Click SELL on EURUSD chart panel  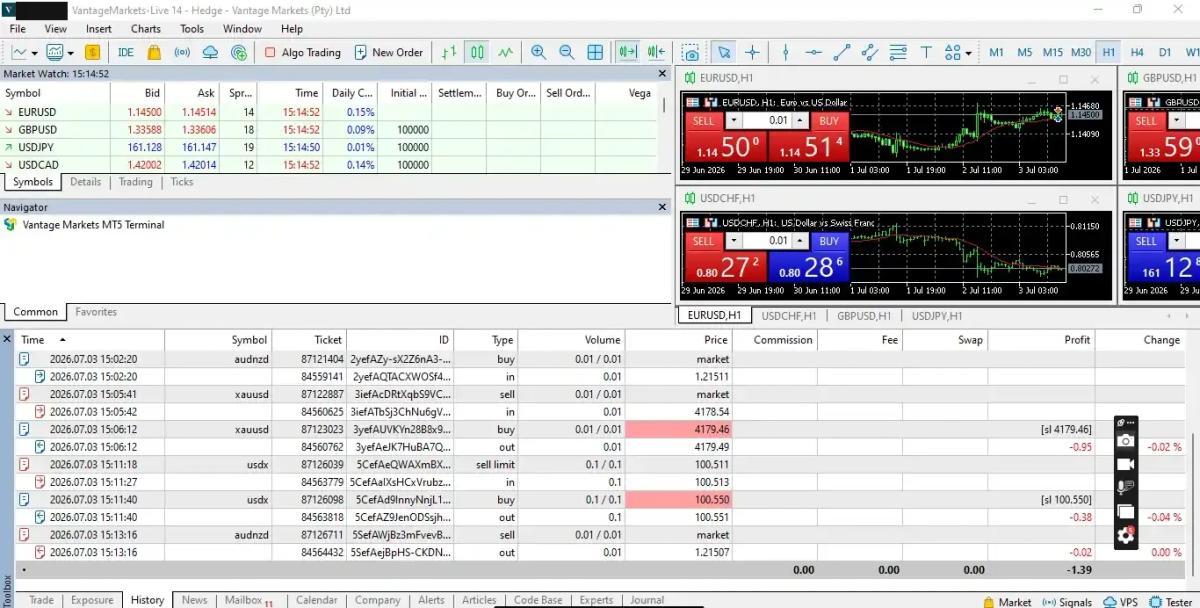[x=704, y=121]
